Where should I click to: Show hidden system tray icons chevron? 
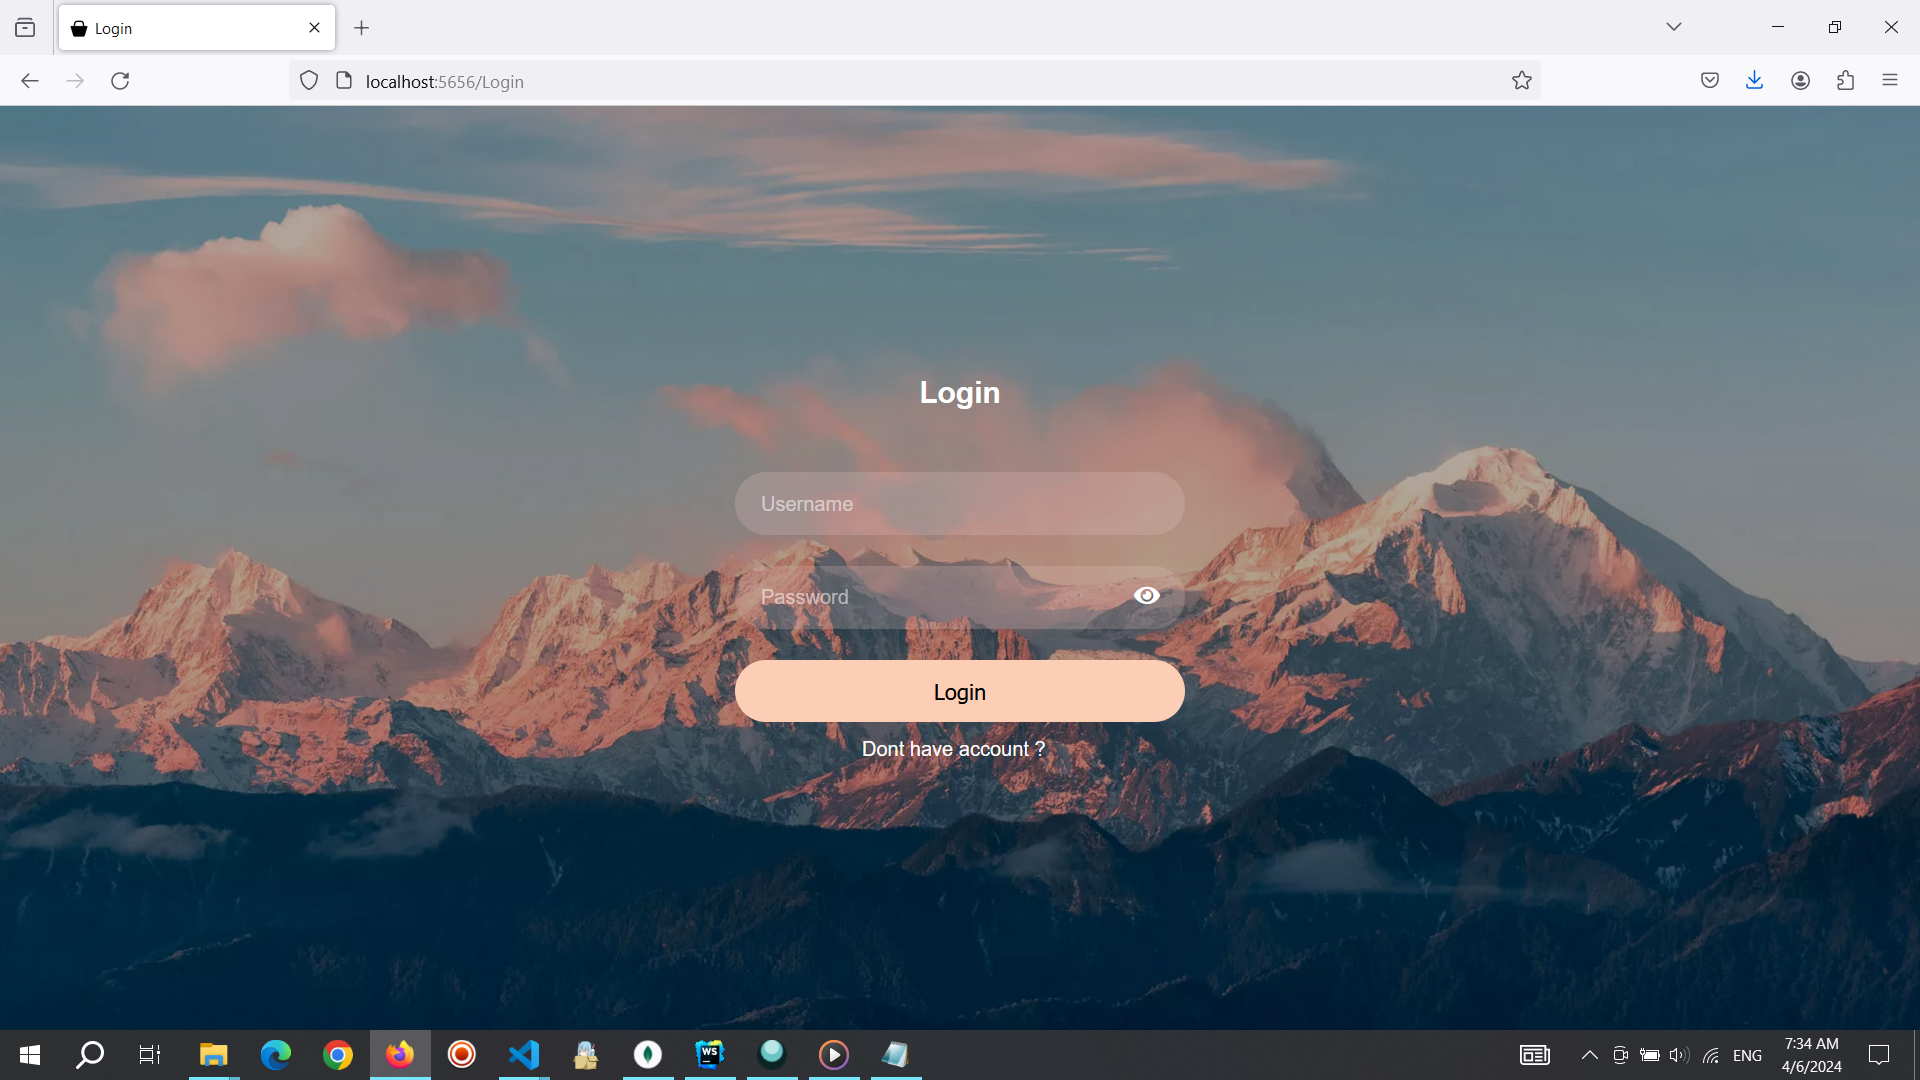coord(1588,1055)
